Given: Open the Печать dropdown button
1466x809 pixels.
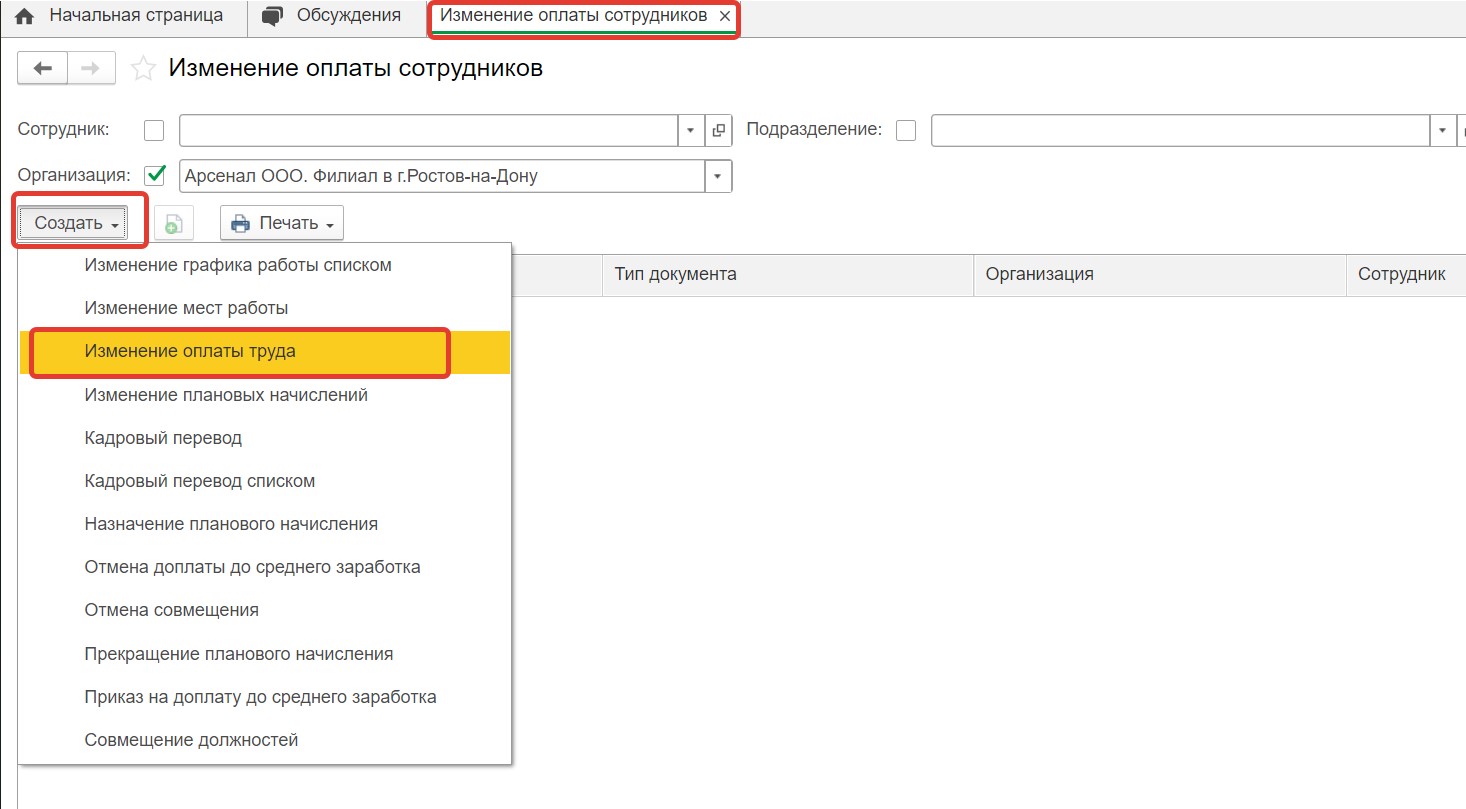Looking at the screenshot, I should (x=282, y=224).
